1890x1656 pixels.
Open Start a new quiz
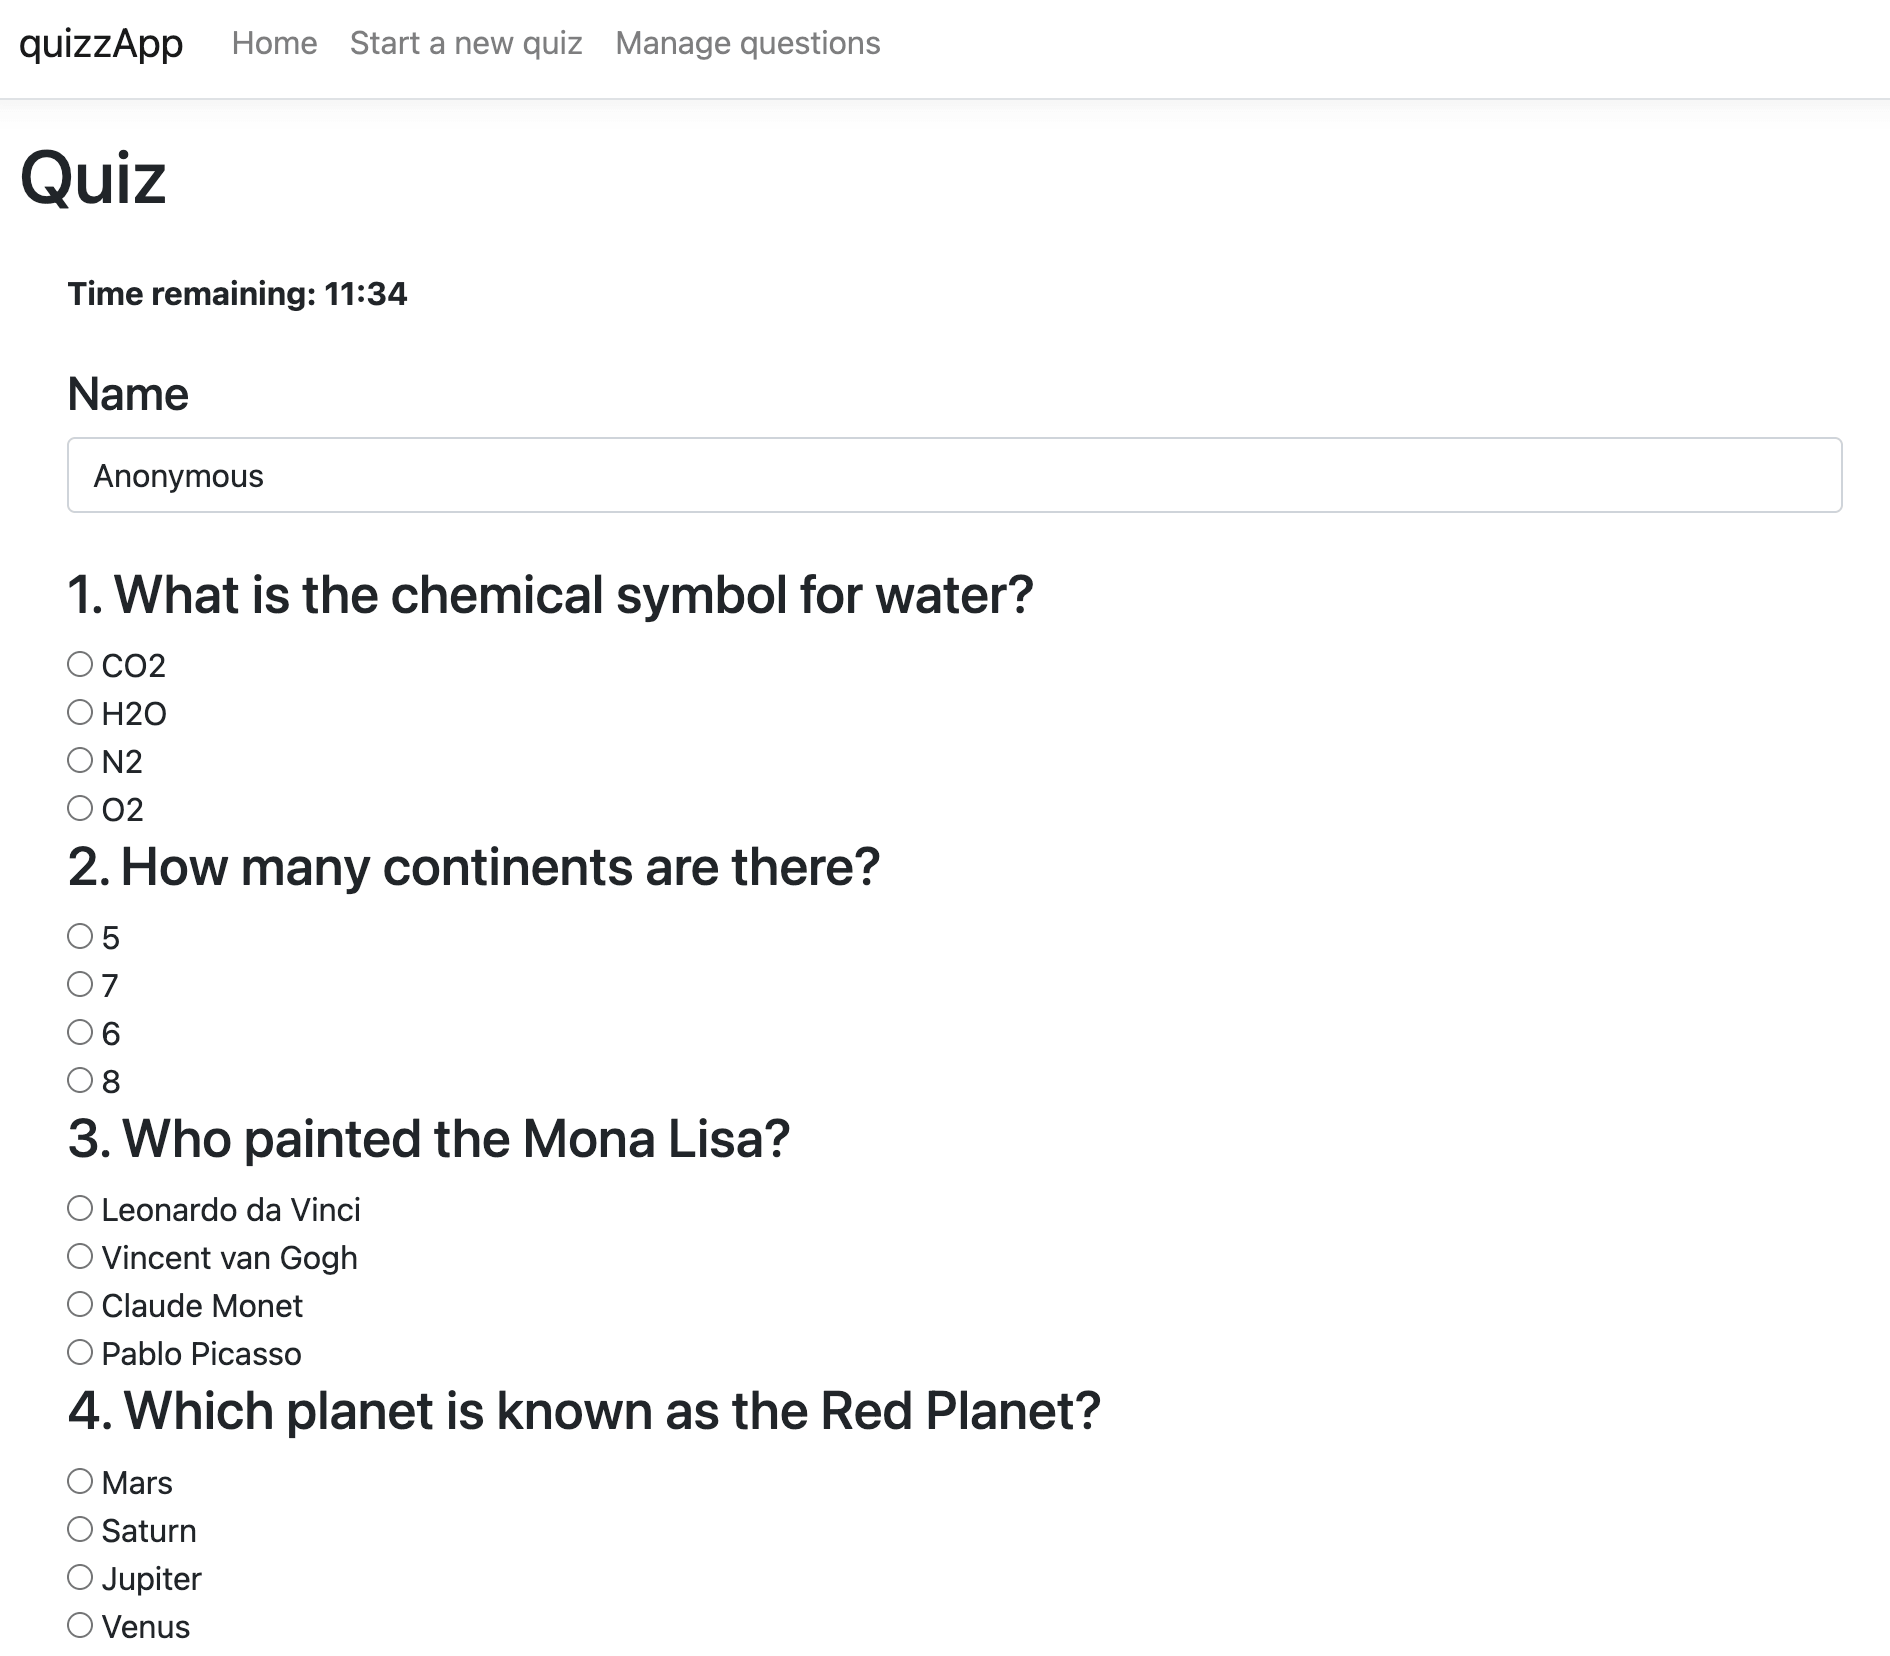pyautogui.click(x=466, y=44)
